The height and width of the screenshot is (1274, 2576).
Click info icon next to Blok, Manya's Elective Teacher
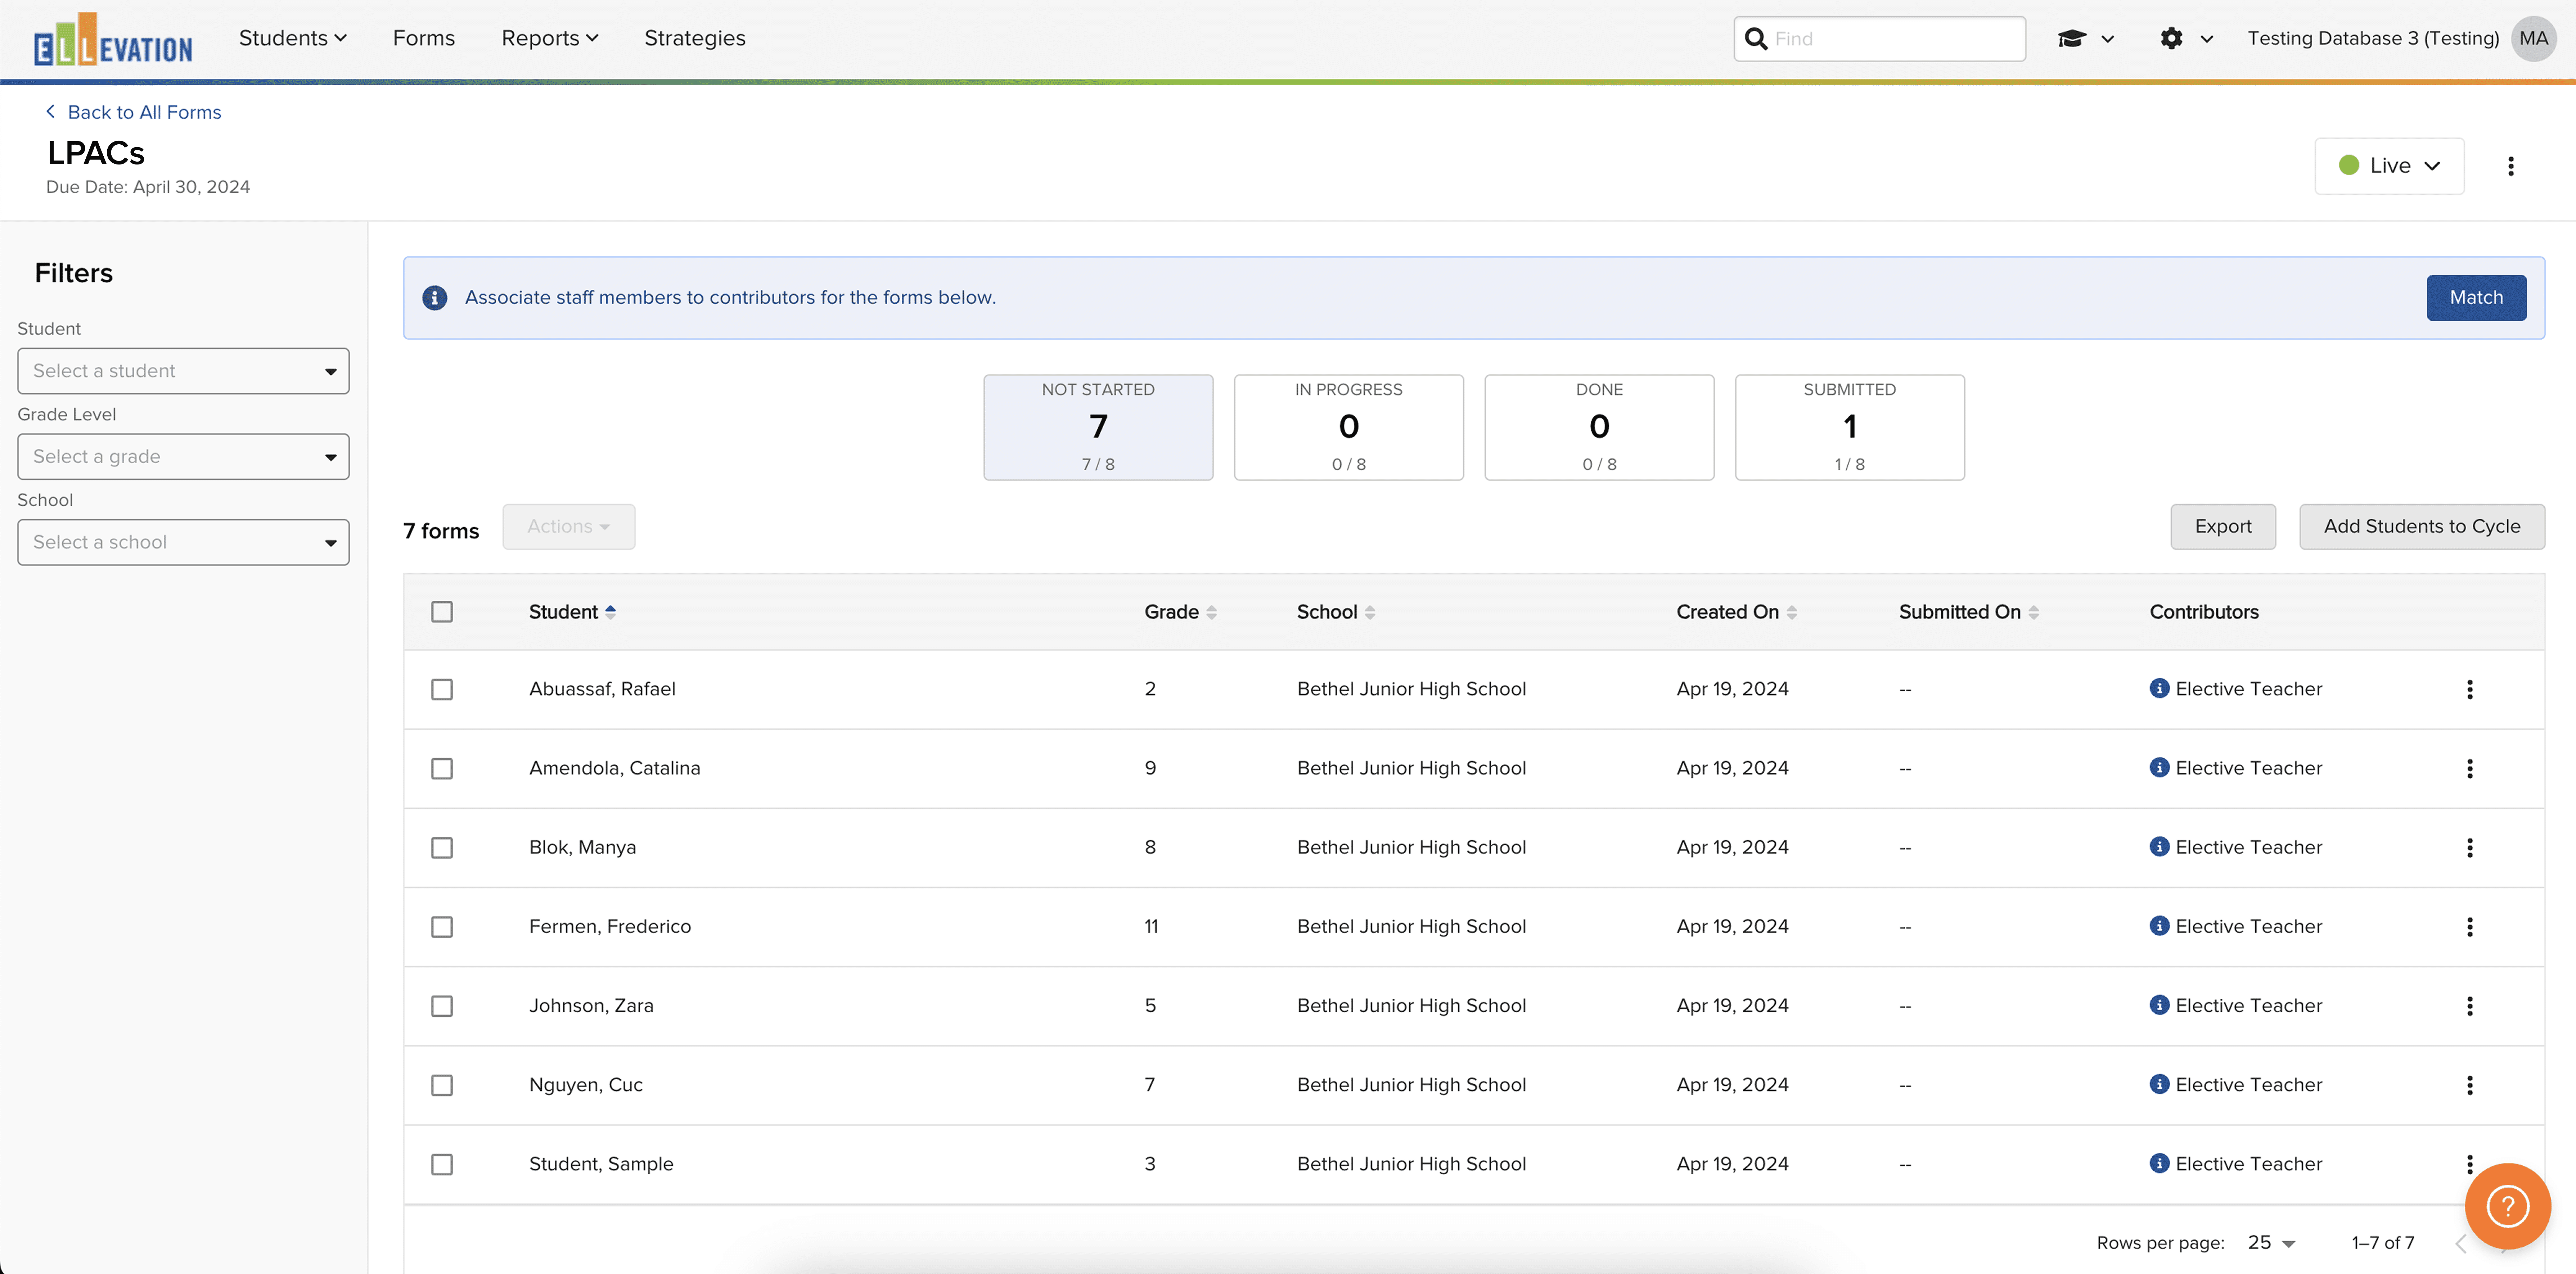[x=2159, y=847]
